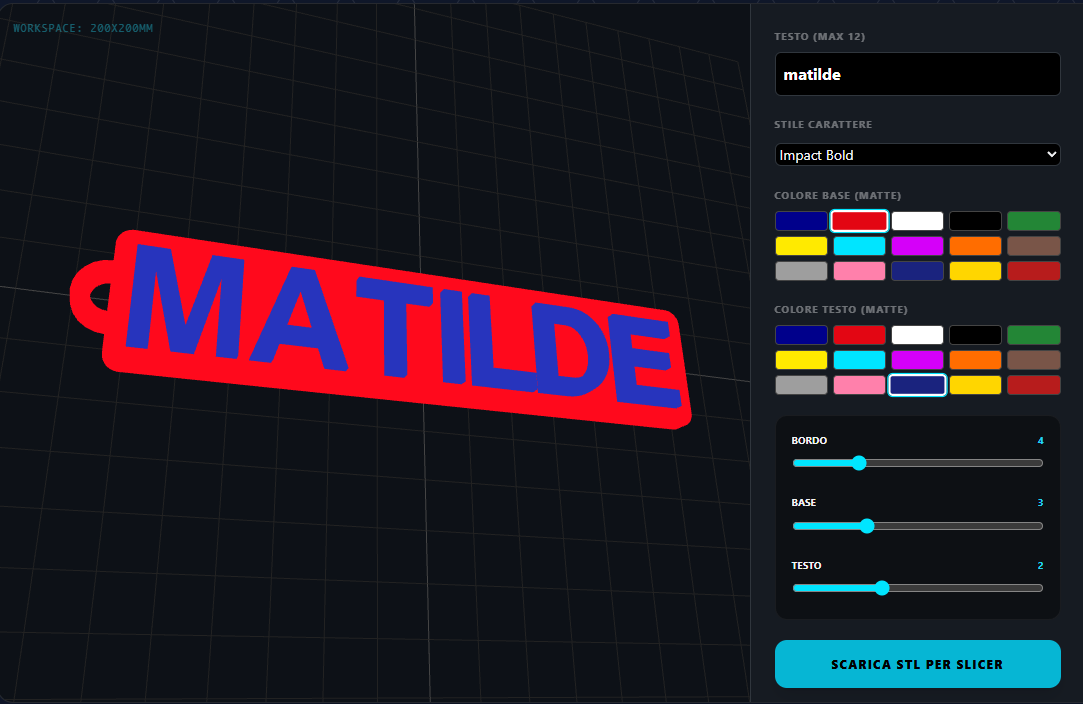Pick gold swatch in Colore Testo bottom row
The width and height of the screenshot is (1083, 704).
click(975, 385)
